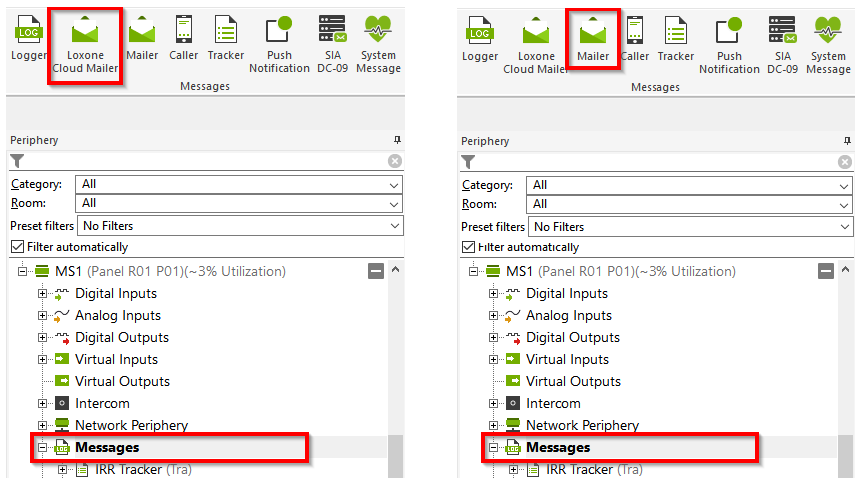Click System Message icon in right panel
859x482 pixels.
click(828, 46)
